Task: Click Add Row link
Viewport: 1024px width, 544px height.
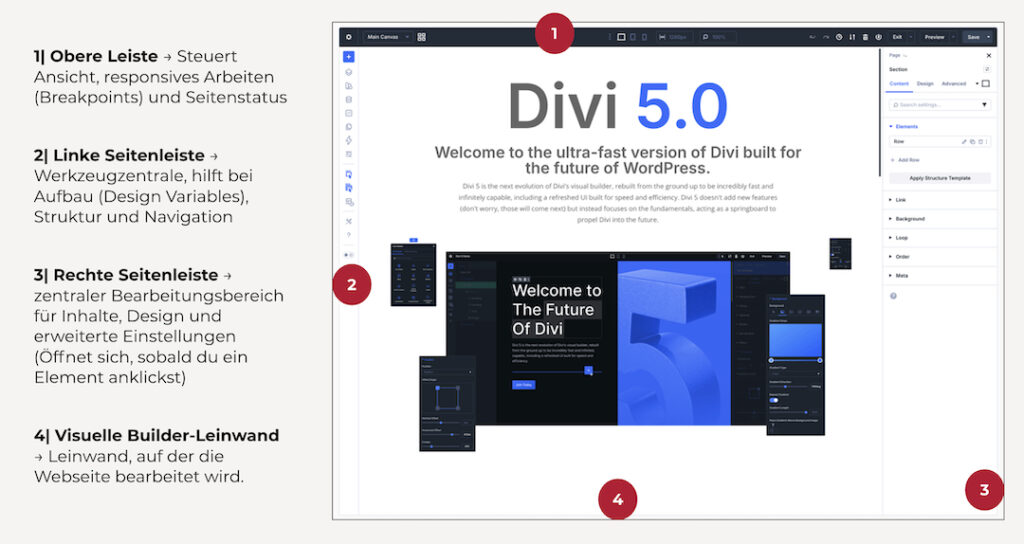Action: click(905, 160)
